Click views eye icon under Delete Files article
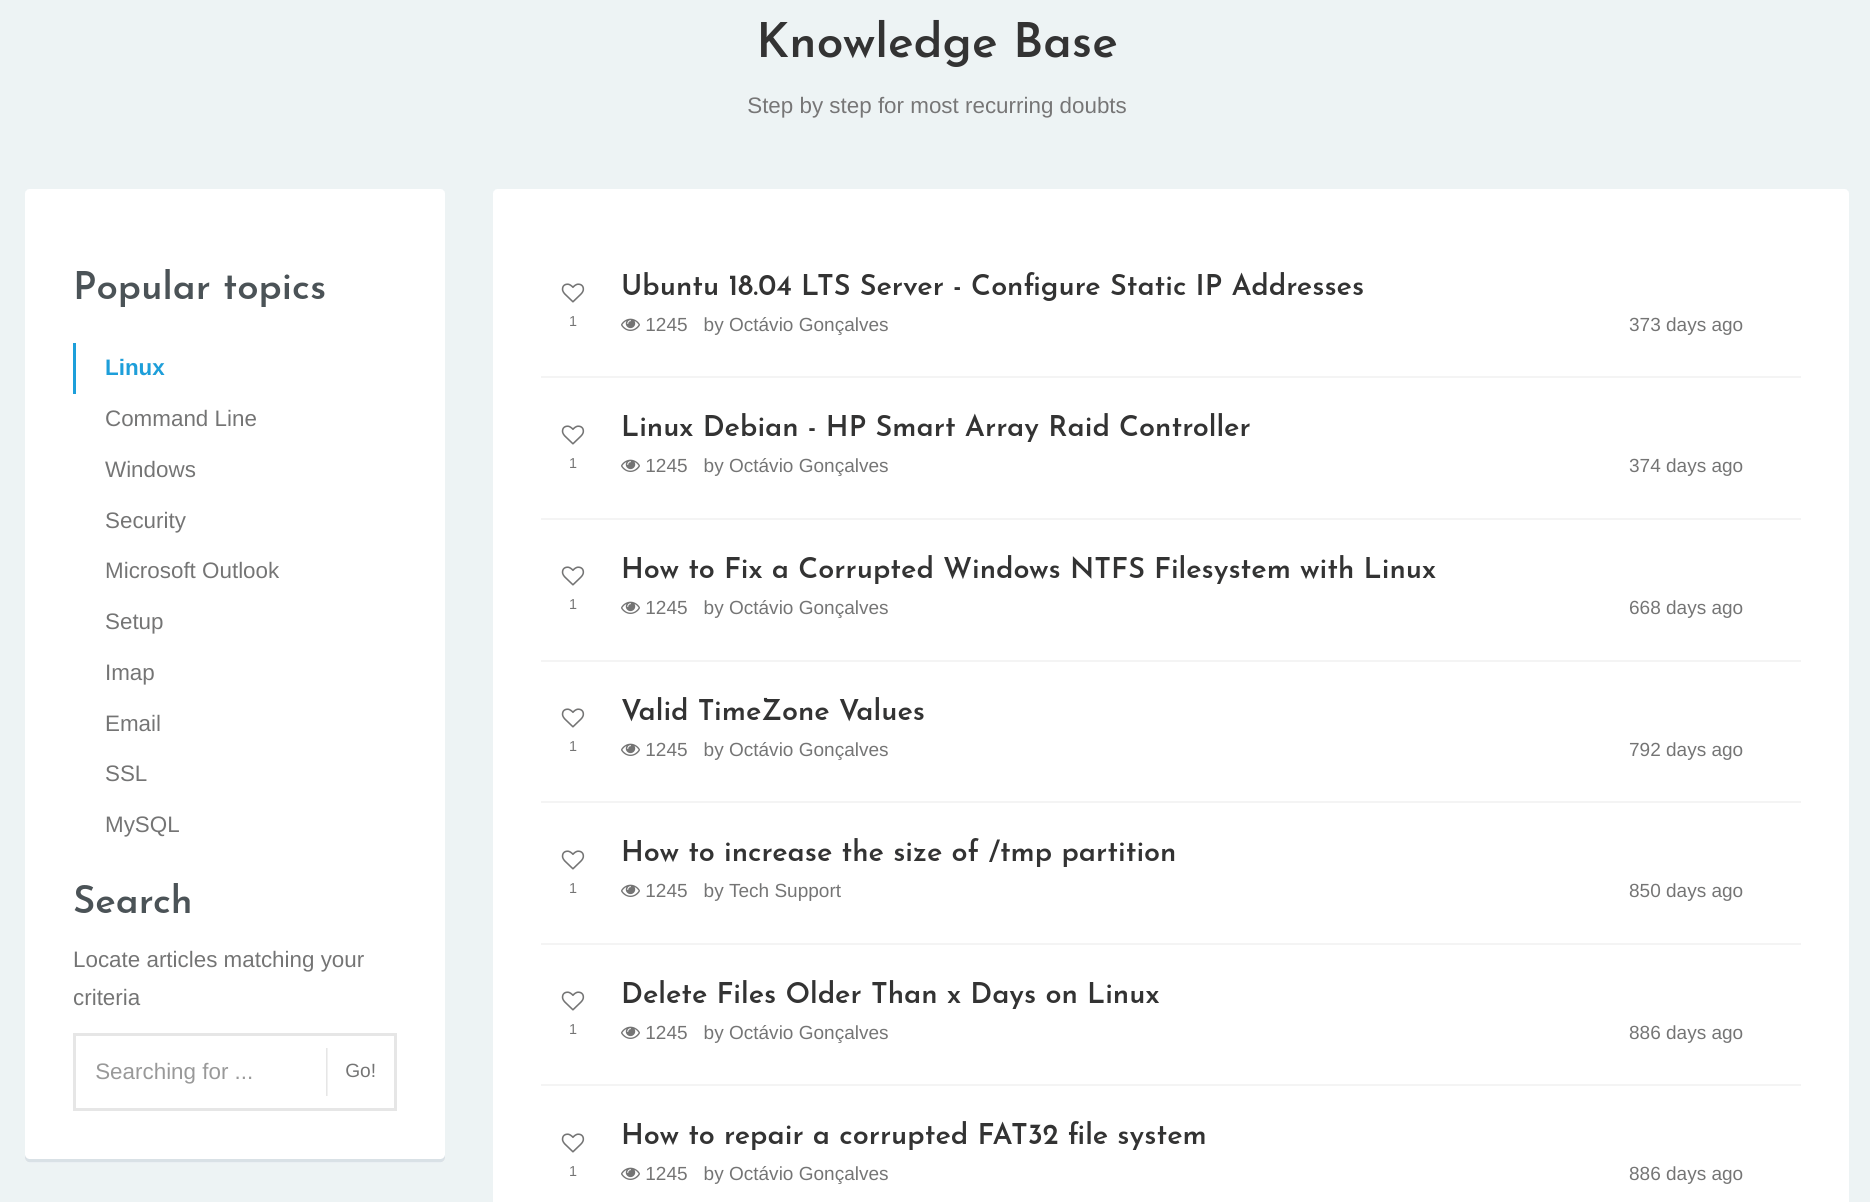The width and height of the screenshot is (1870, 1202). [x=630, y=1033]
